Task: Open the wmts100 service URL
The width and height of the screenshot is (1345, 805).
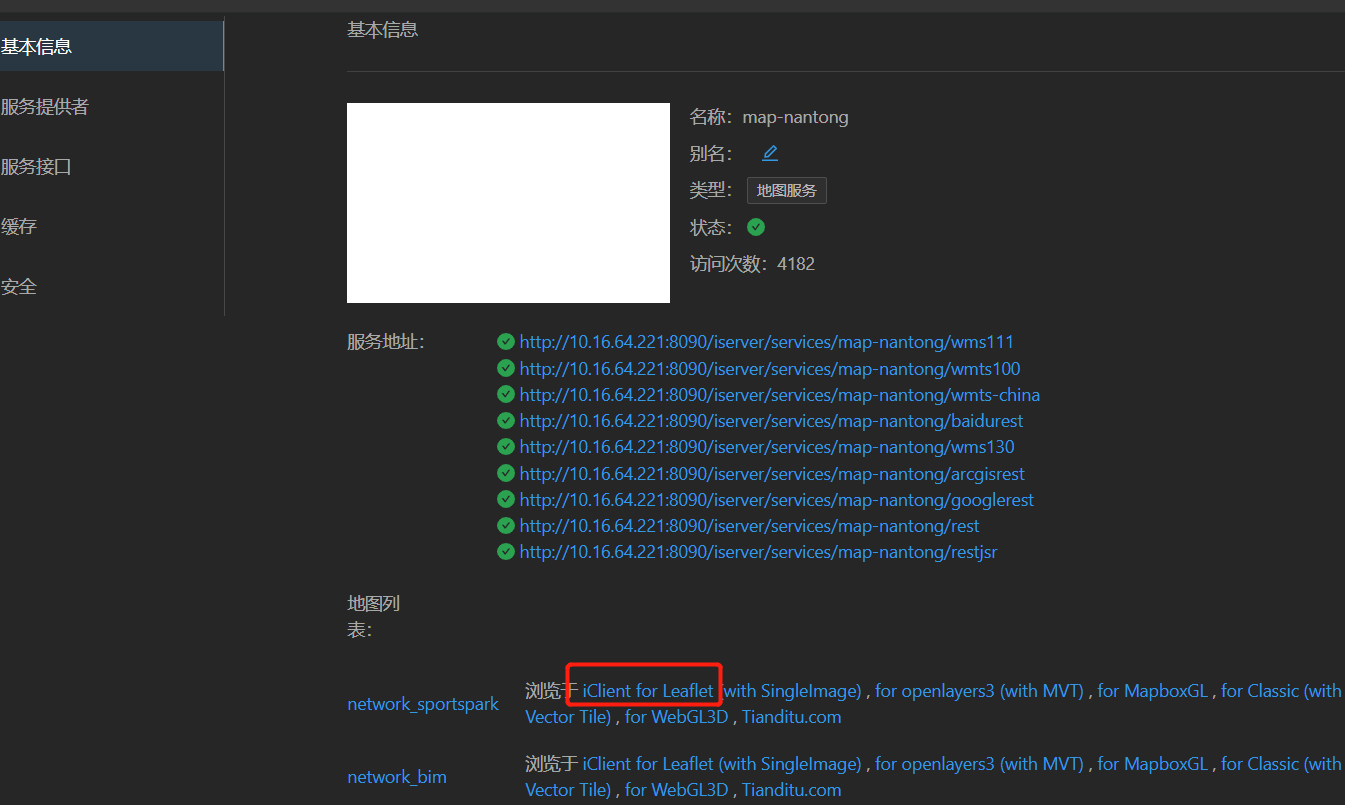Action: pyautogui.click(x=769, y=369)
